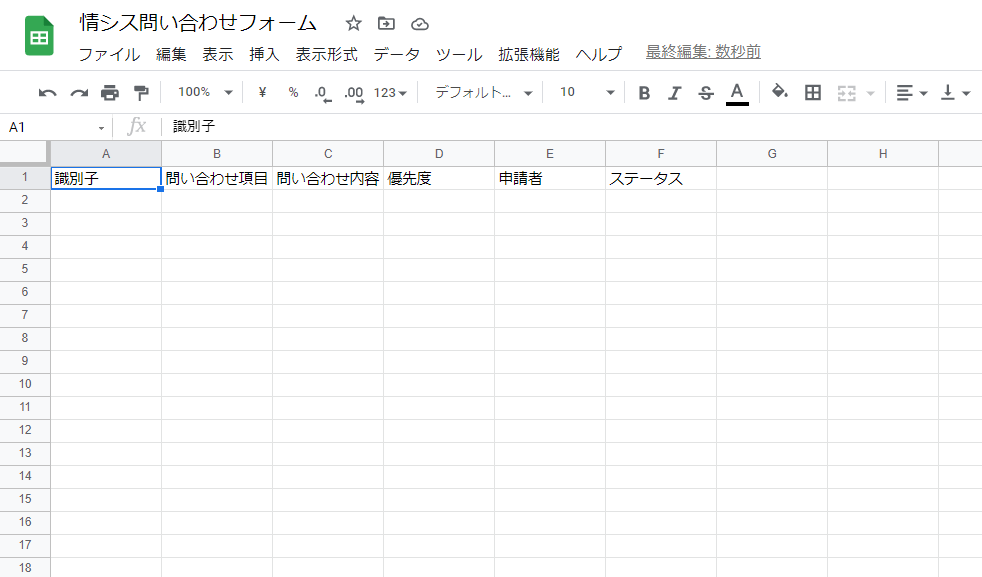The height and width of the screenshot is (577, 982).
Task: Toggle bold formatting
Action: pos(644,91)
